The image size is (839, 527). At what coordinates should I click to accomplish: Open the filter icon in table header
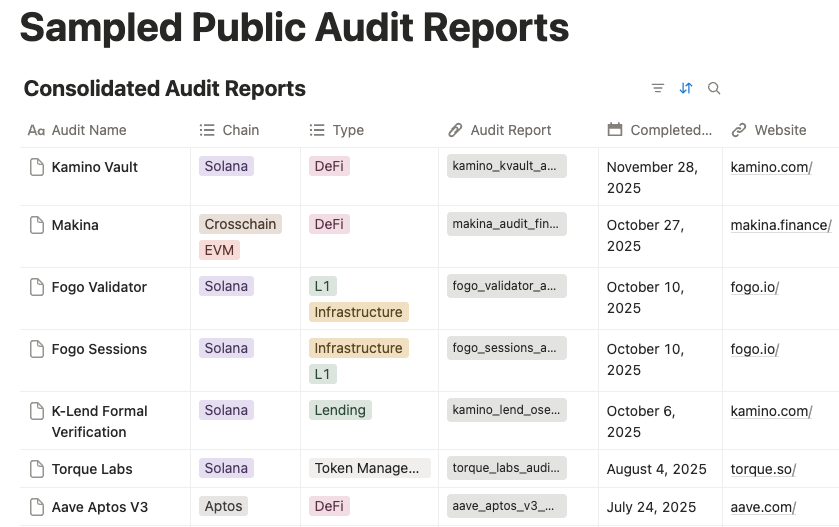click(x=658, y=88)
